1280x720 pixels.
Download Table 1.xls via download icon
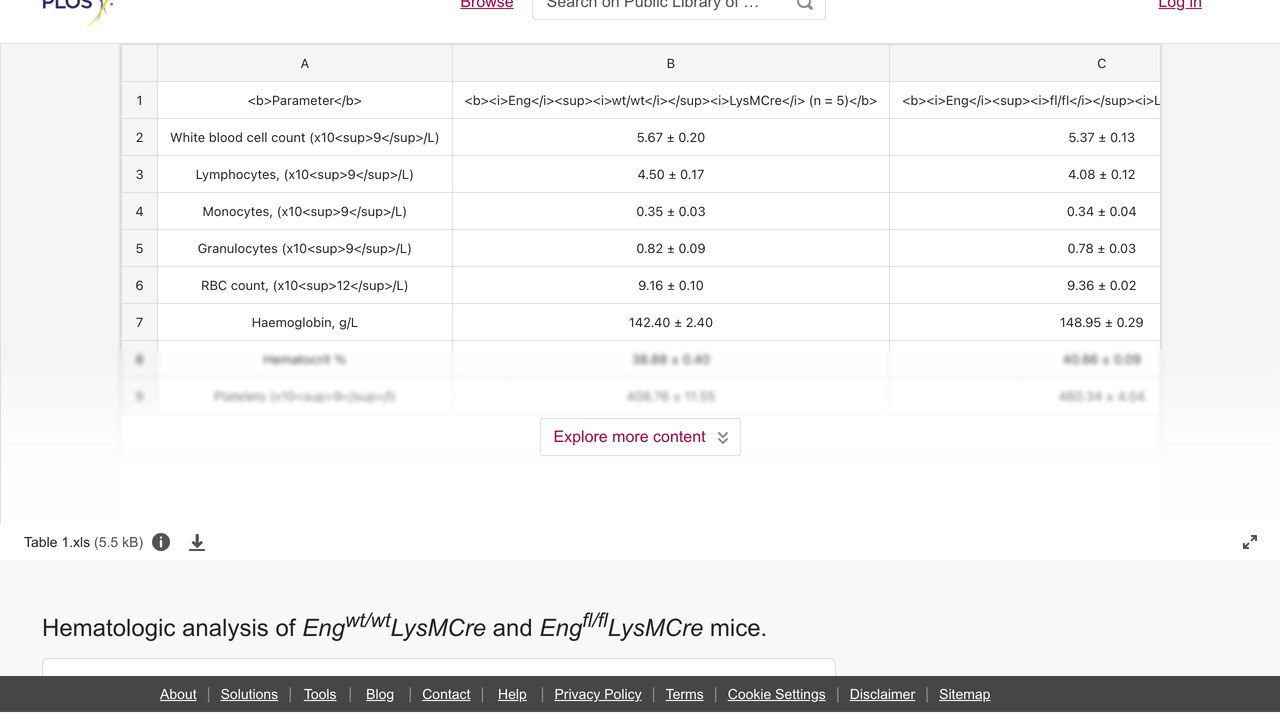point(197,542)
